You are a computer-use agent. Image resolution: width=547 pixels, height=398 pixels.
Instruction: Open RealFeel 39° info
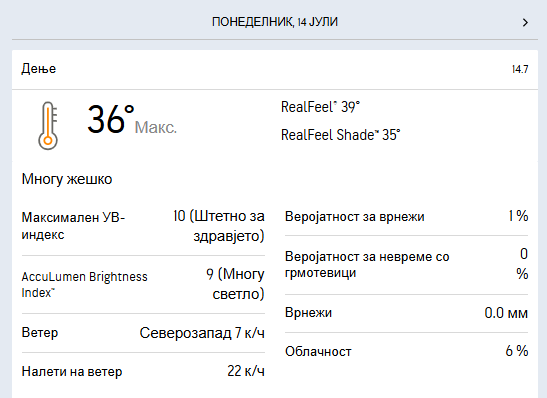[x=320, y=107]
